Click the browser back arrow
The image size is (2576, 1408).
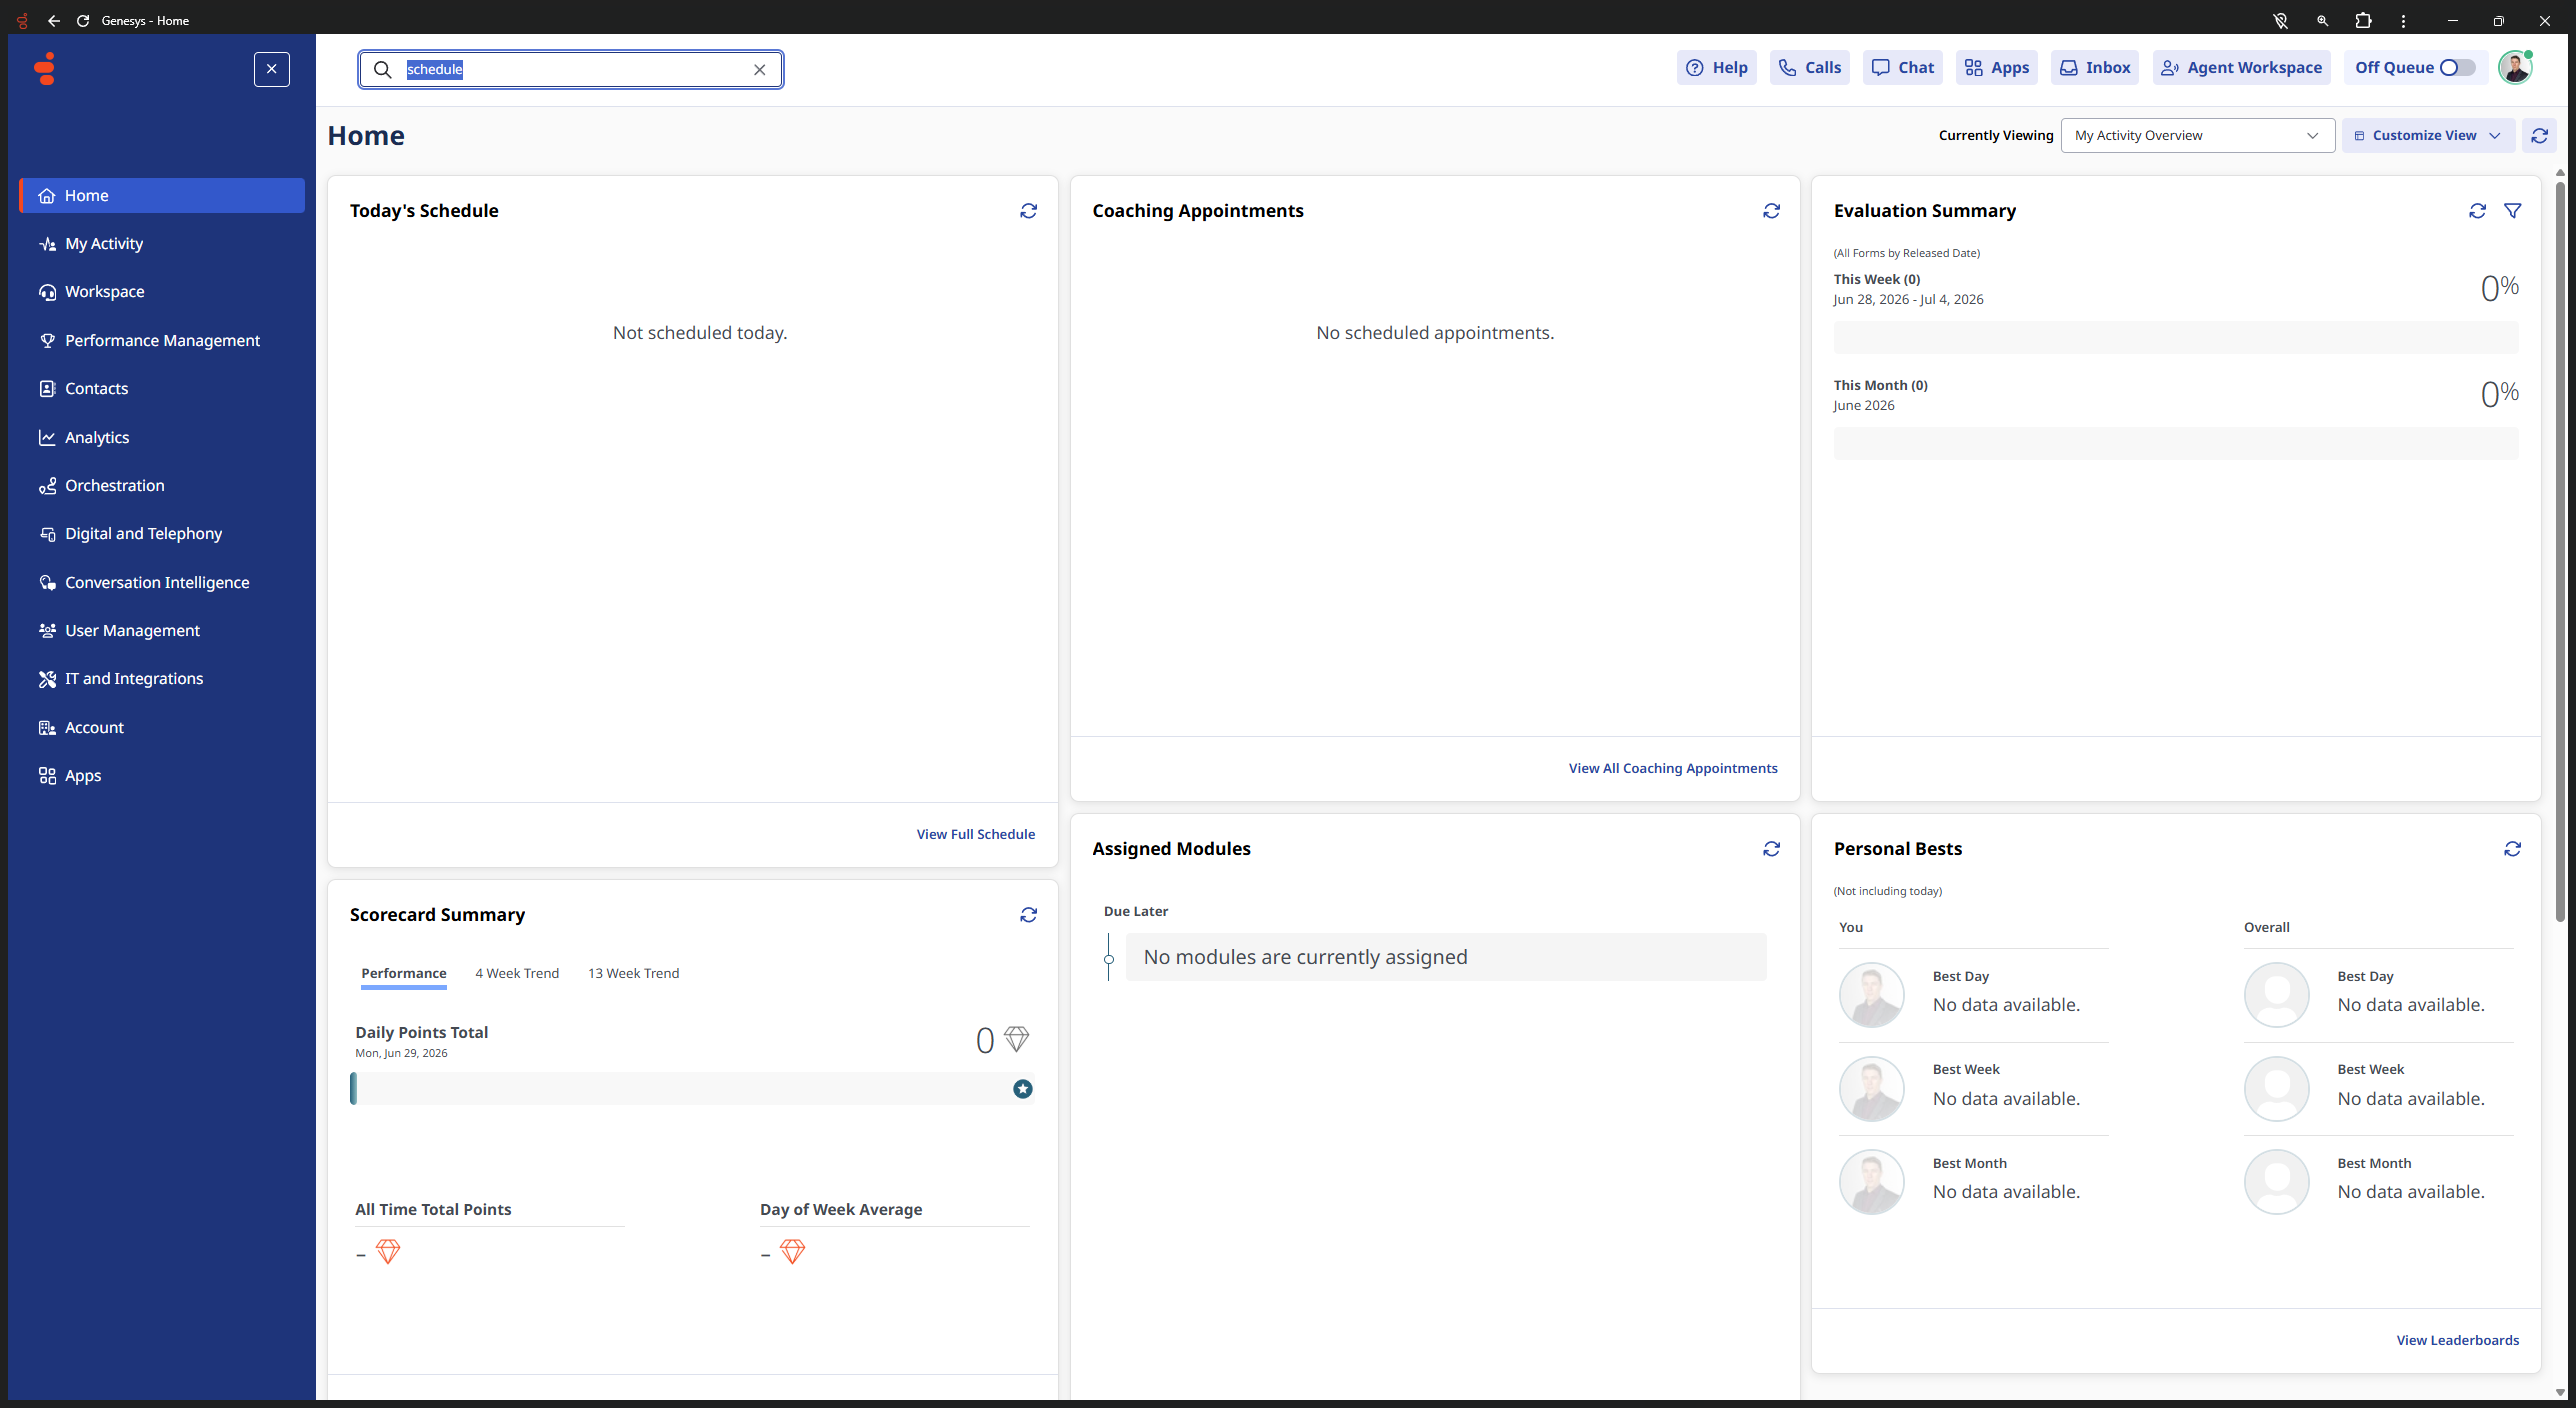click(54, 20)
